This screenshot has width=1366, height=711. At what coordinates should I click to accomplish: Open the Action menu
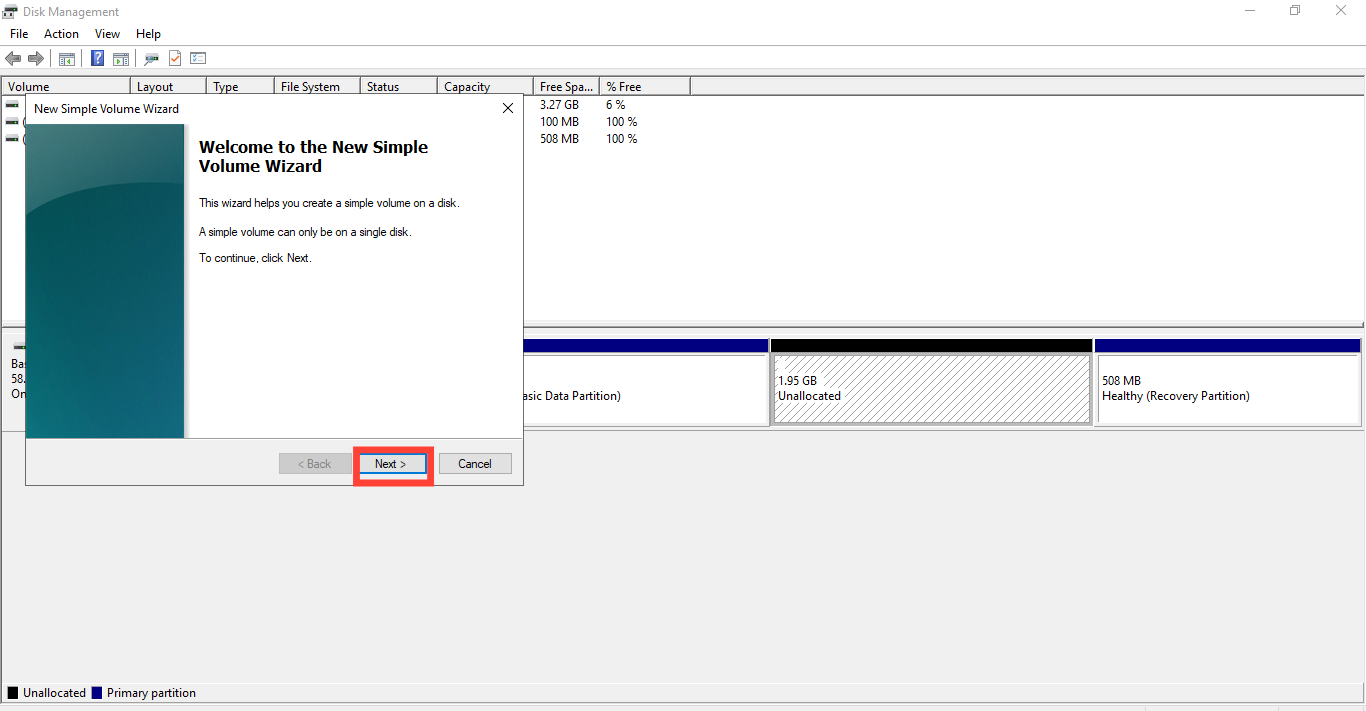point(61,33)
